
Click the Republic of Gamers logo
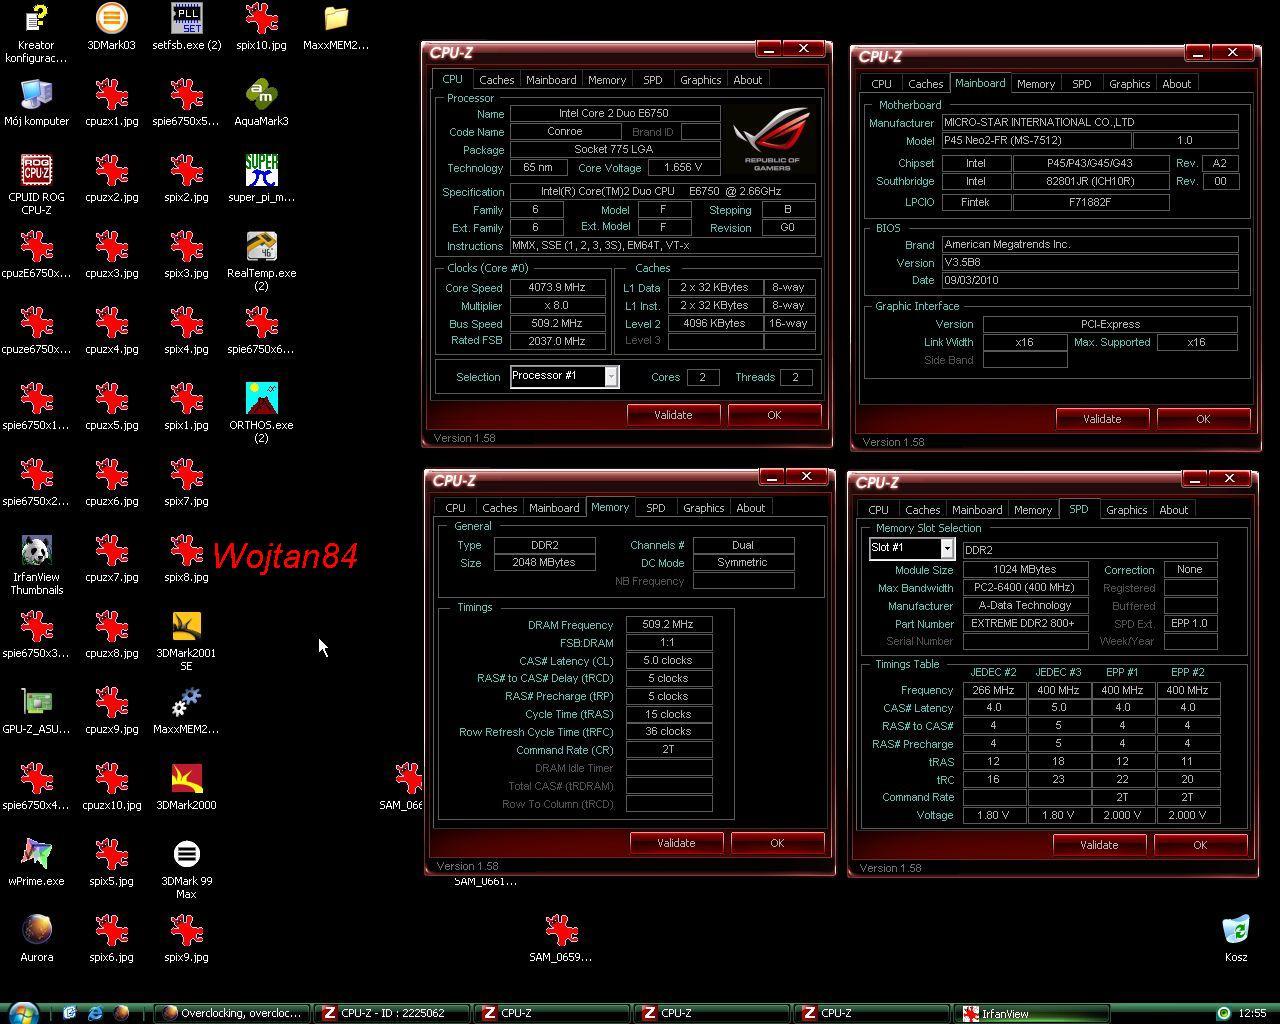tap(771, 140)
